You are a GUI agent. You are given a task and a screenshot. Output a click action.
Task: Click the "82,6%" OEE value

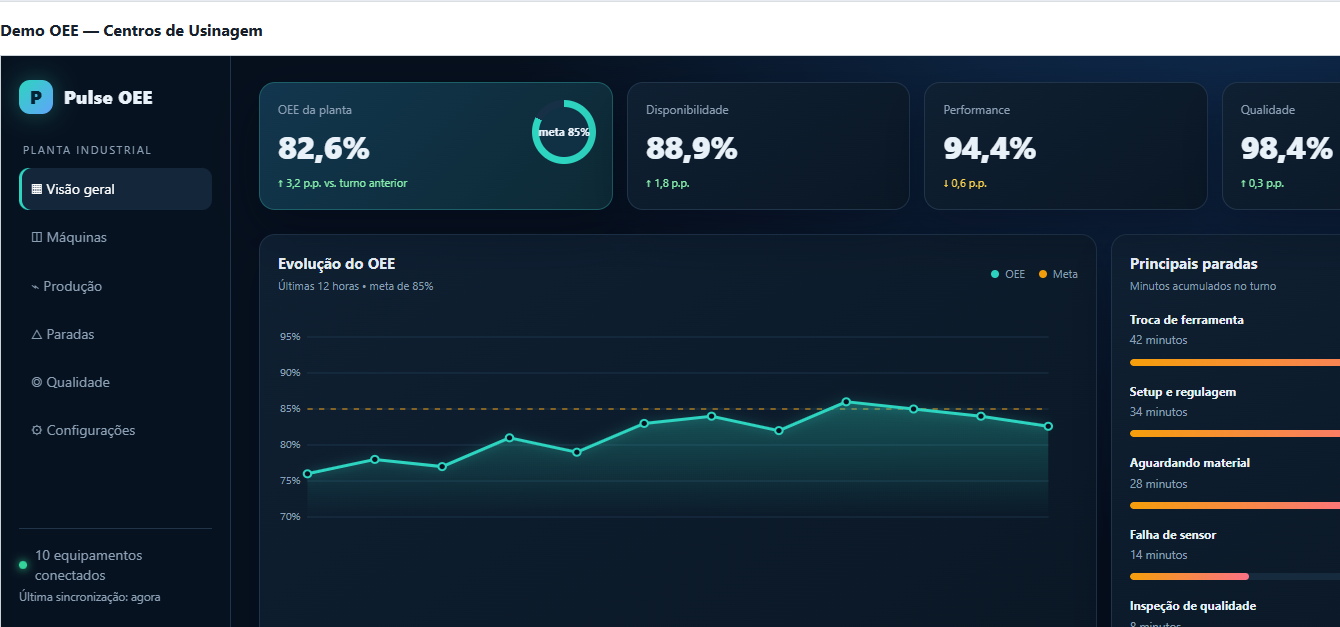[x=324, y=148]
